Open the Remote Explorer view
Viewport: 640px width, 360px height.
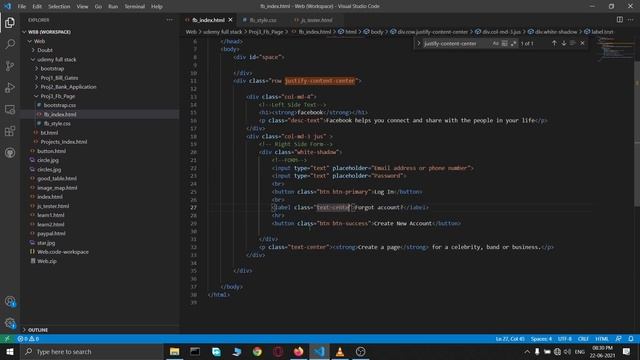click(10, 109)
